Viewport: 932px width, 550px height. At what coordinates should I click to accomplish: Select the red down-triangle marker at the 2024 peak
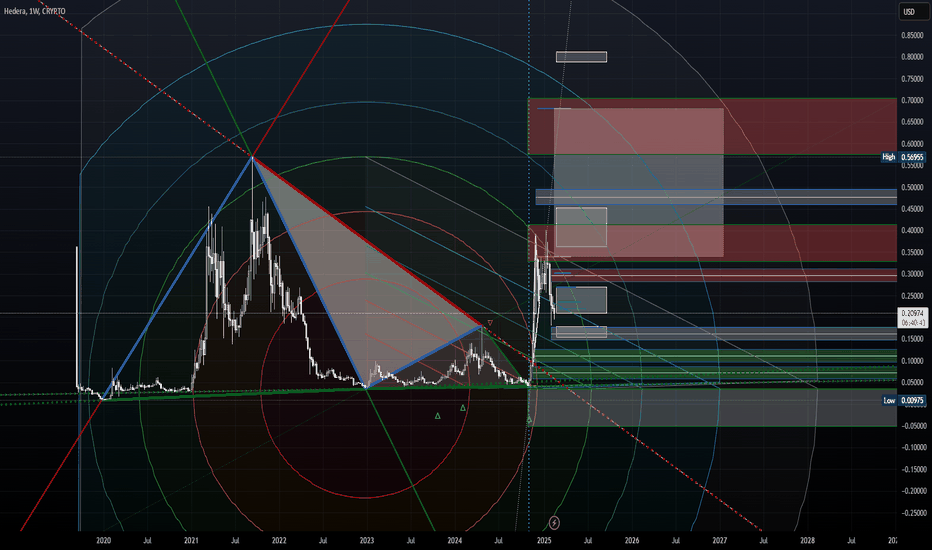[490, 323]
